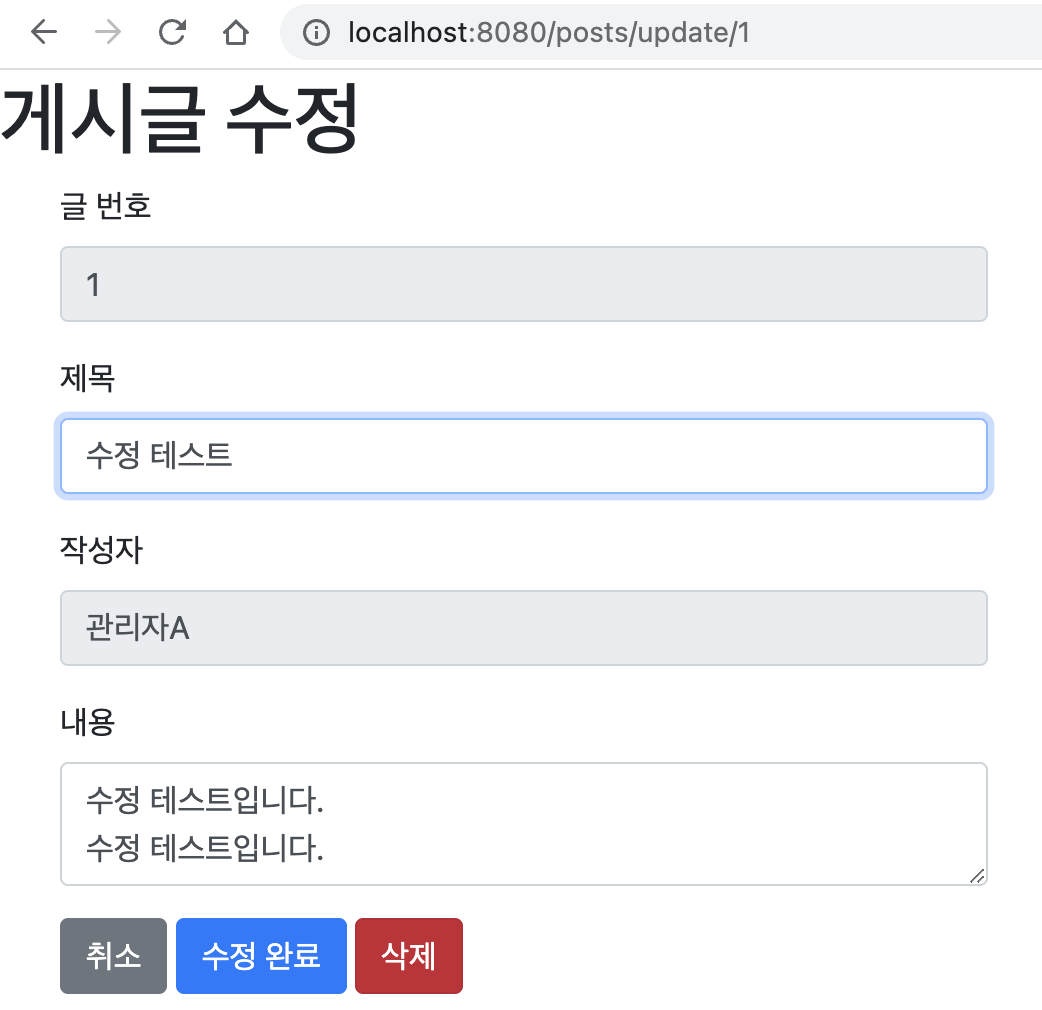Click the 글 번호 field label

105,206
